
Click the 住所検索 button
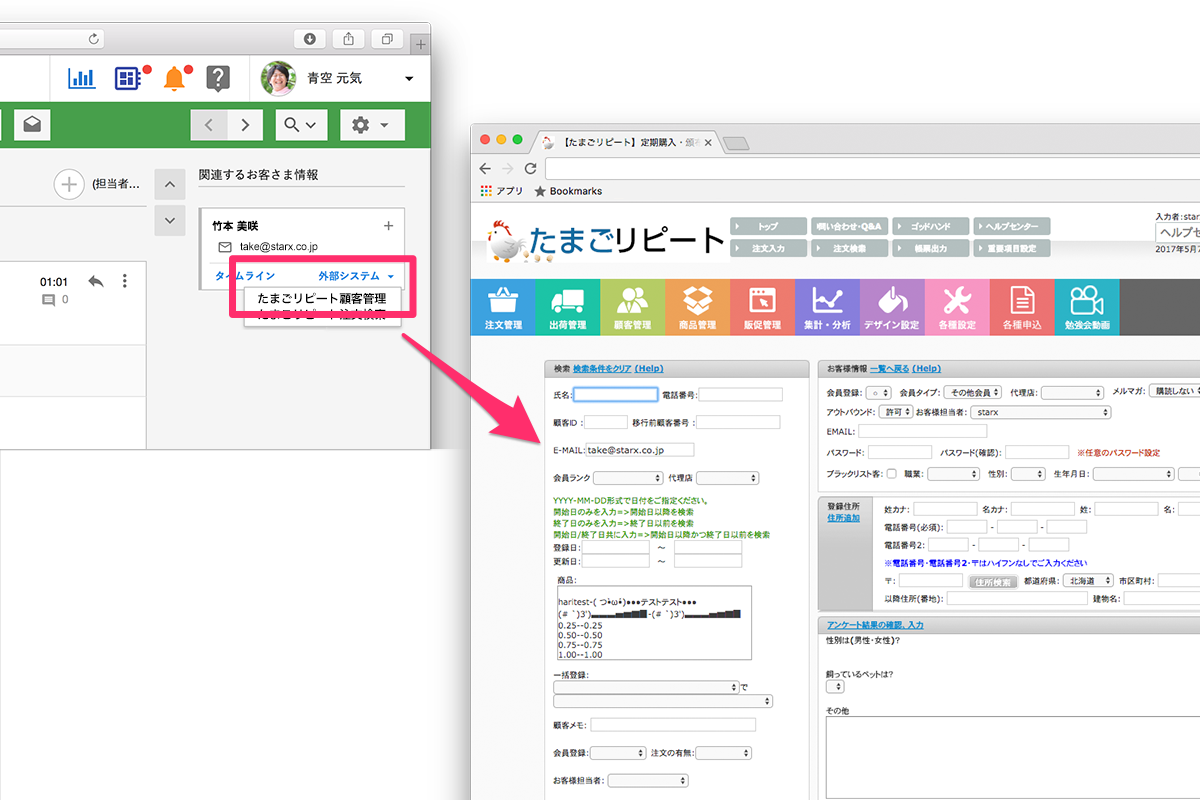992,582
